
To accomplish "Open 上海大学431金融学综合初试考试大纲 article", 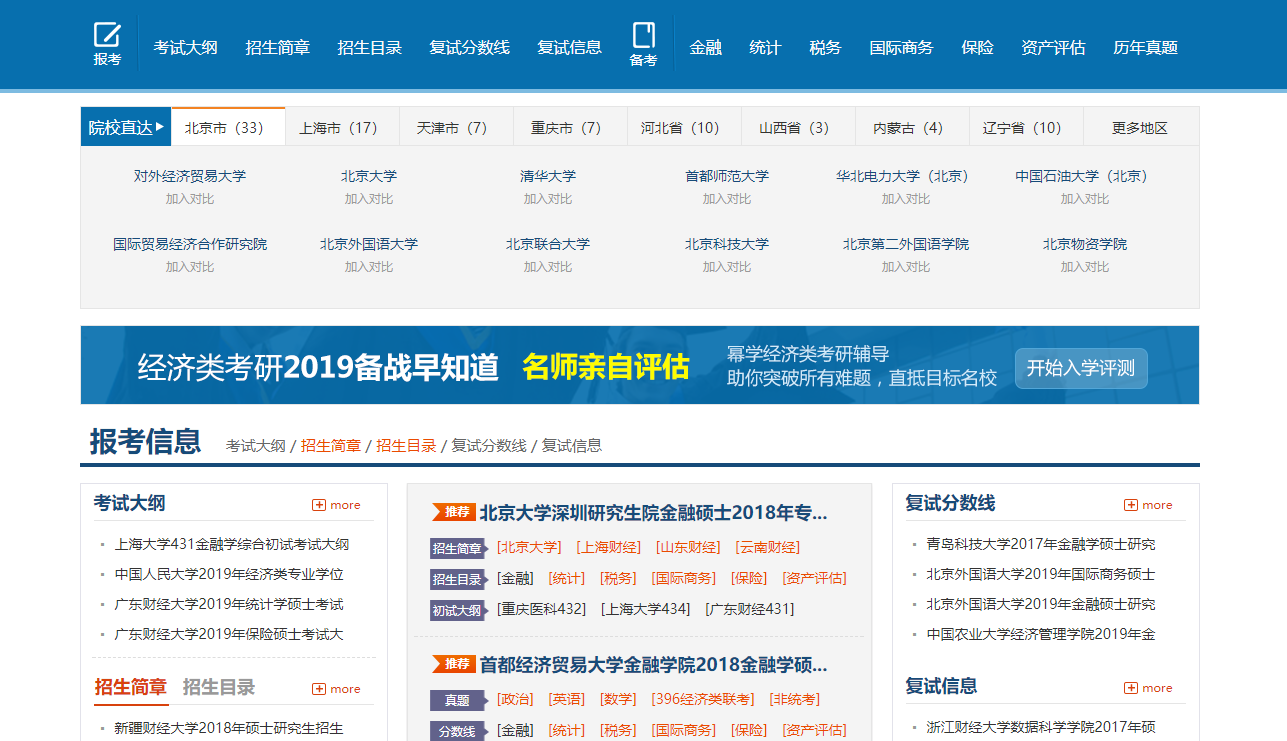I will pos(232,545).
